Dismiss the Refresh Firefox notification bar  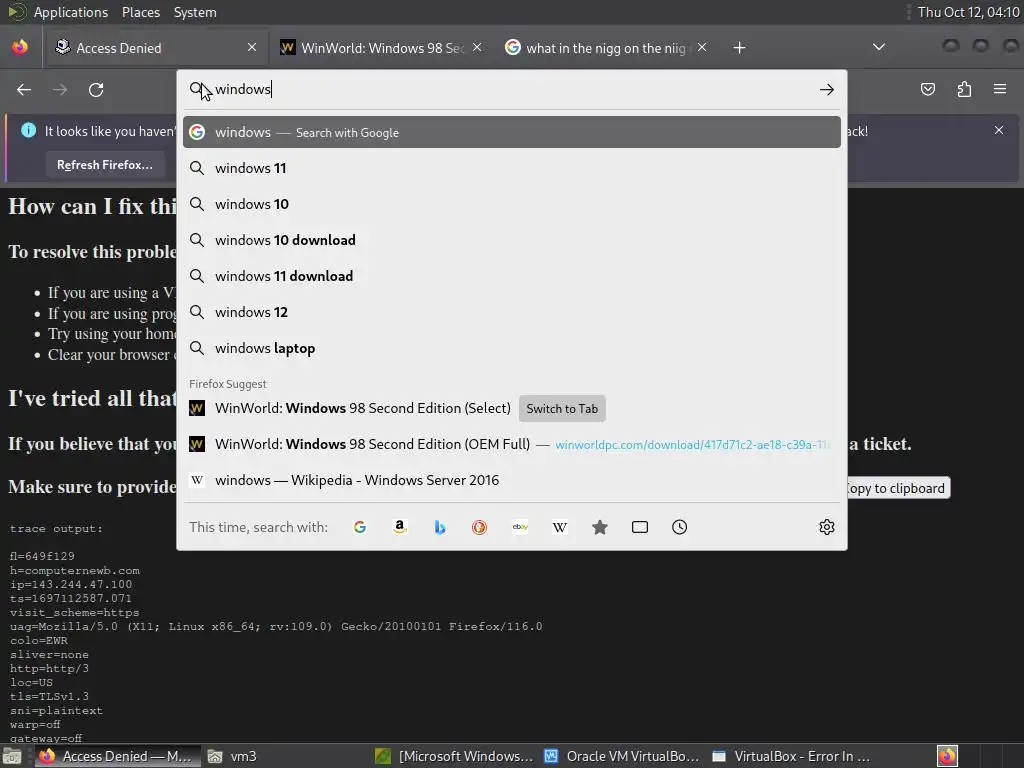tap(999, 130)
